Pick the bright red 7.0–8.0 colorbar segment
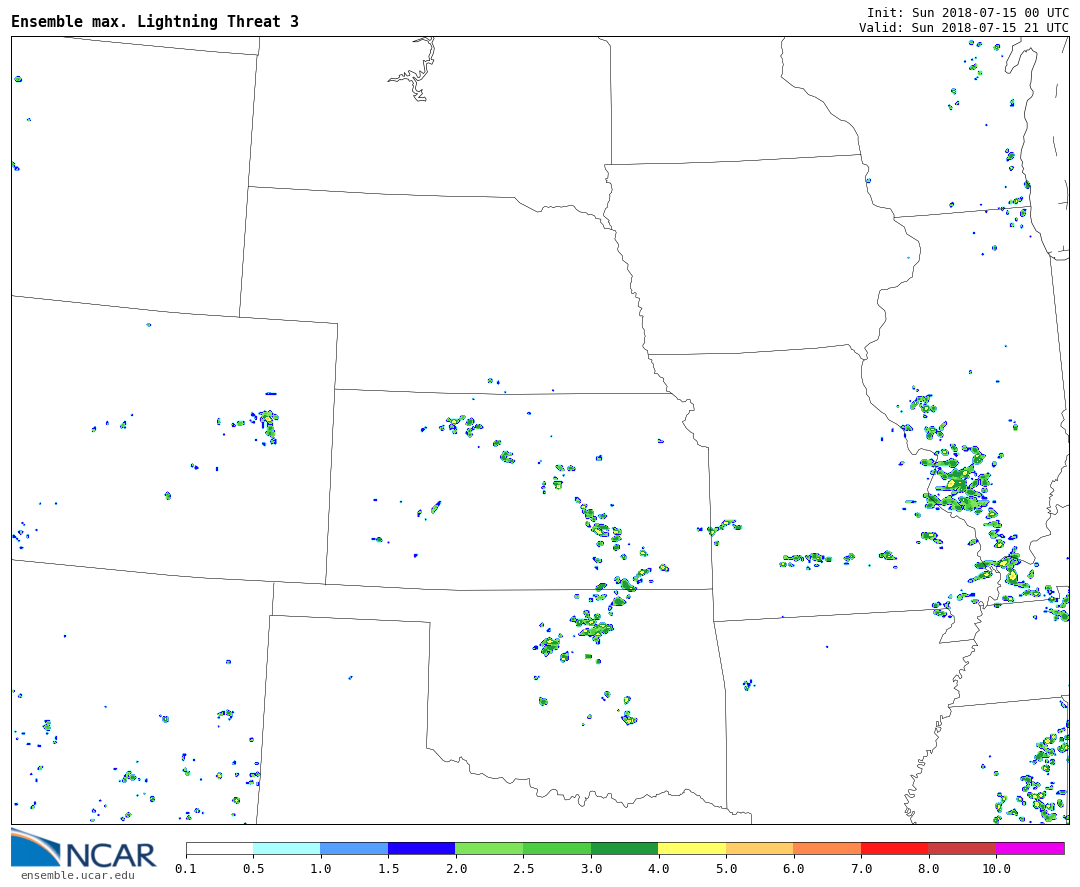Viewport: 1080px width, 887px height. pos(894,848)
